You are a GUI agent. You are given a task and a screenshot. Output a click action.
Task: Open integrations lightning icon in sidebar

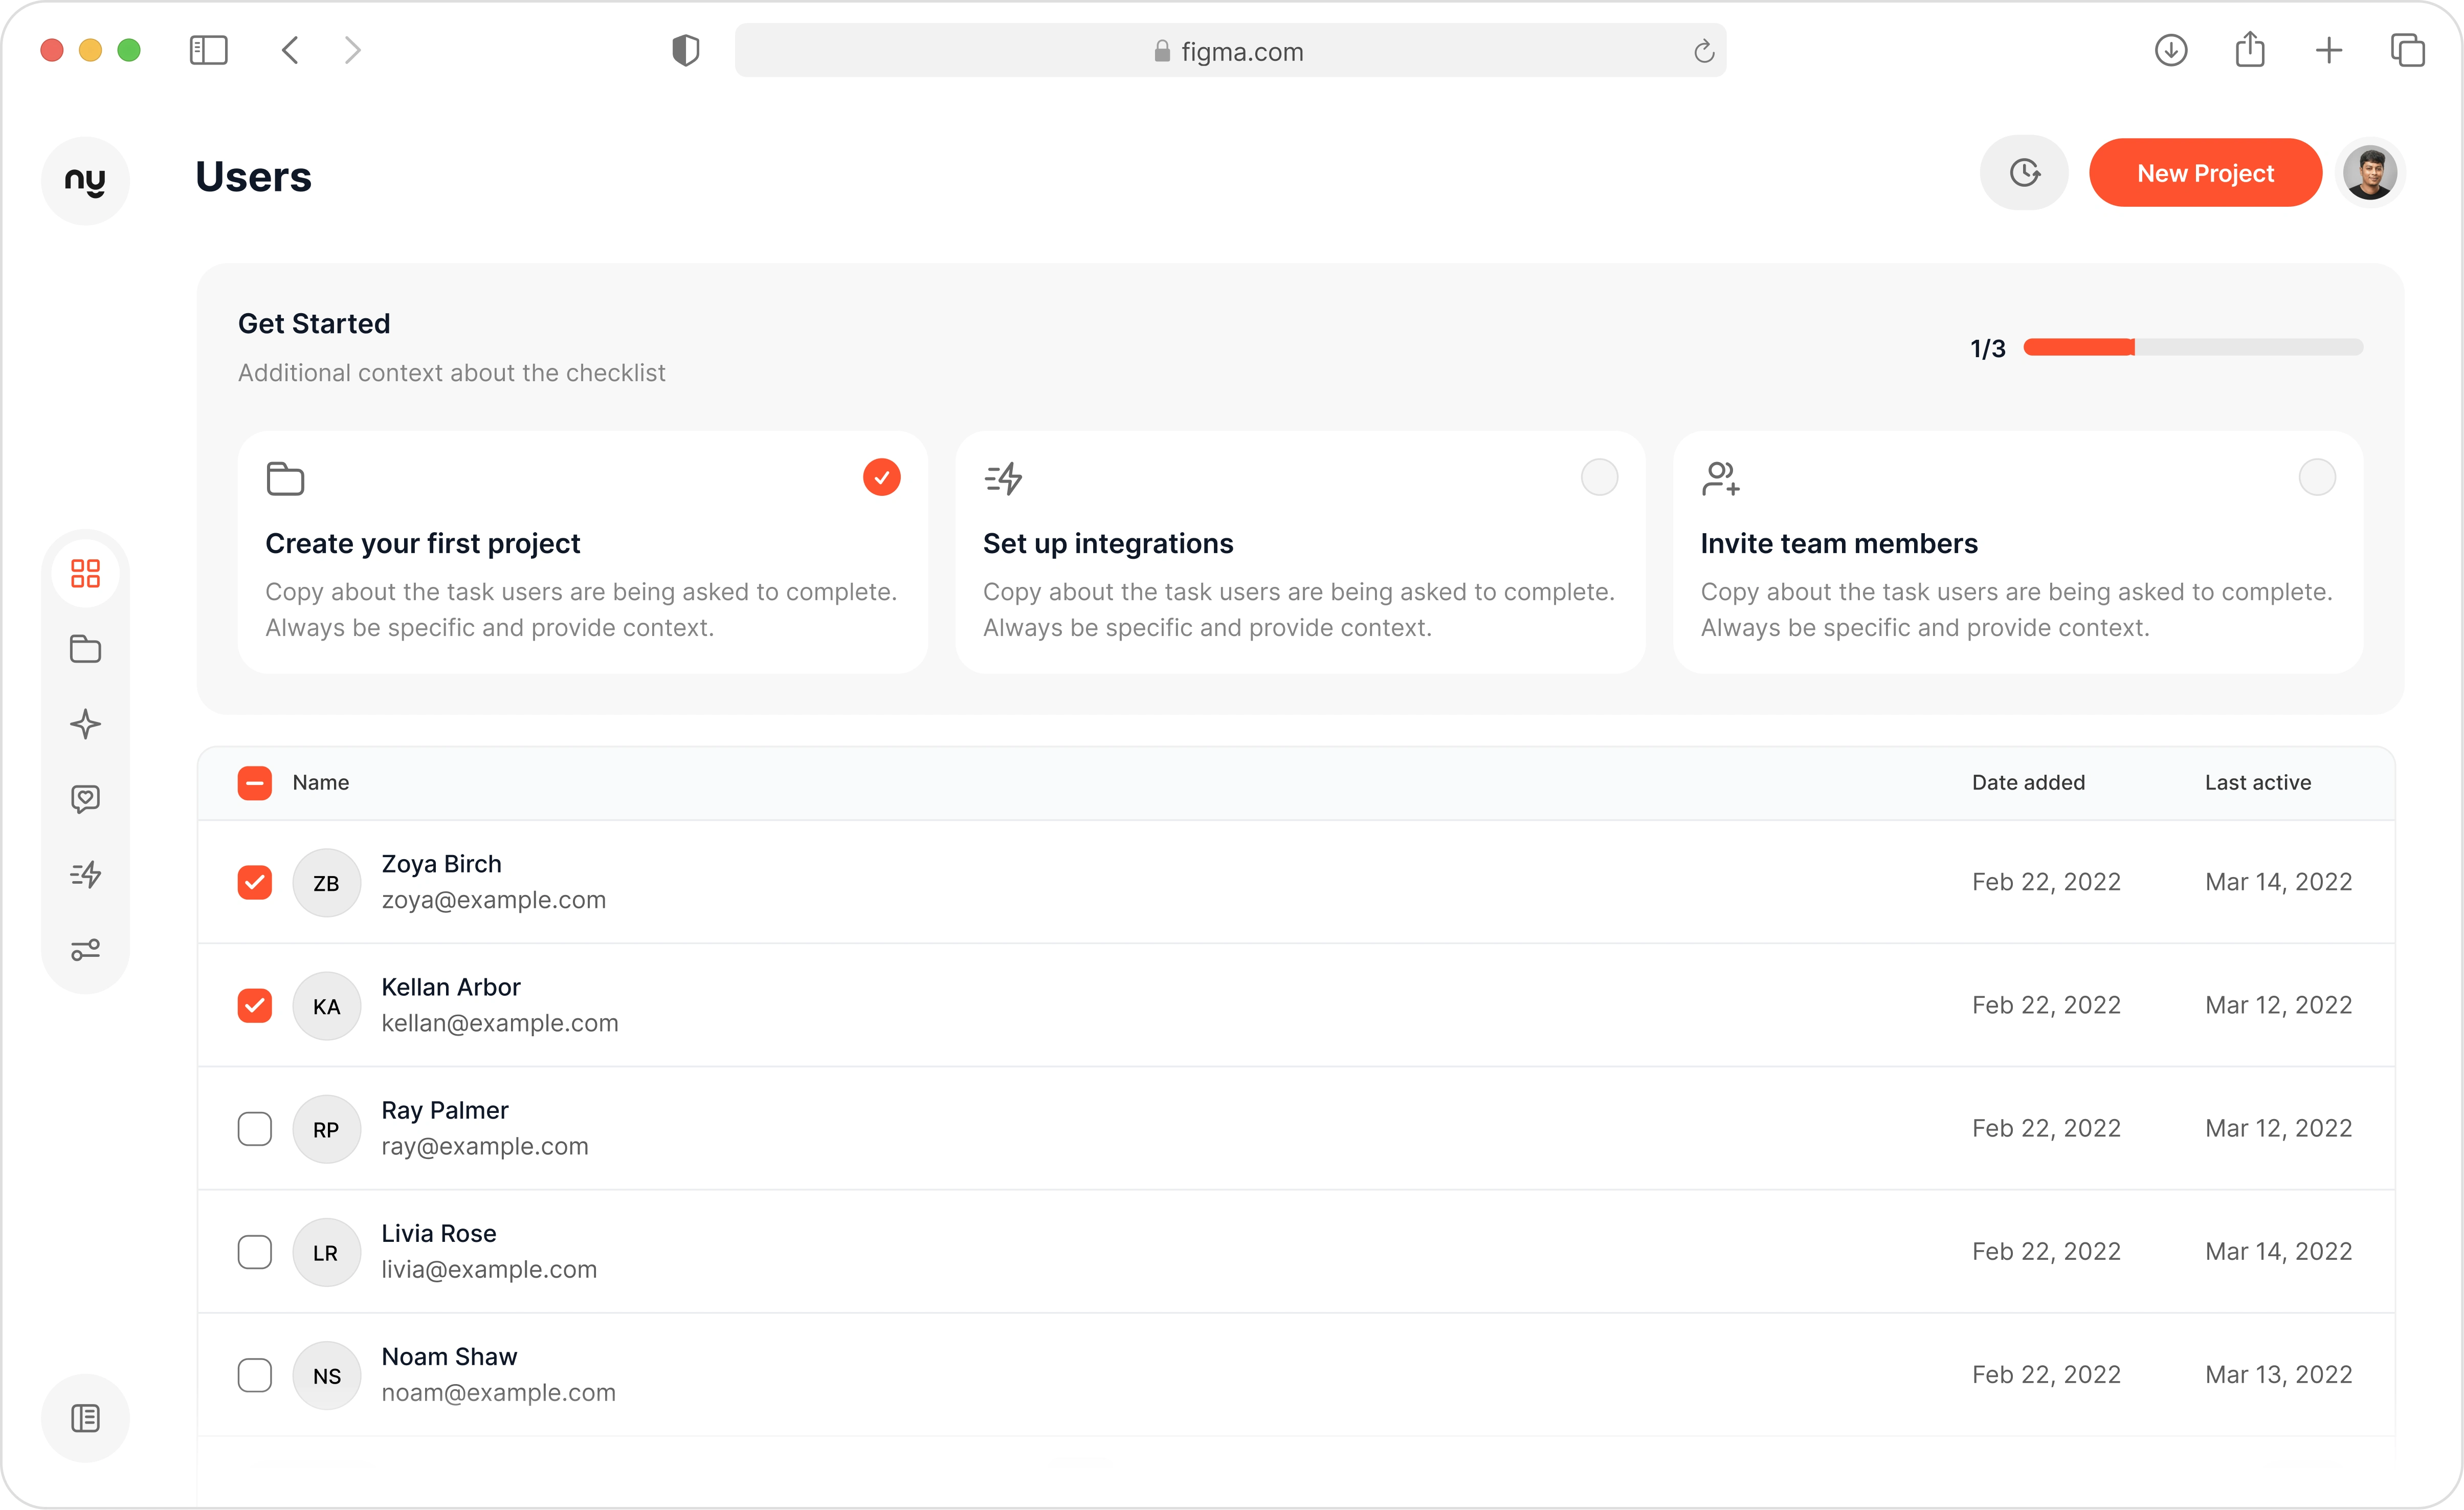85,874
